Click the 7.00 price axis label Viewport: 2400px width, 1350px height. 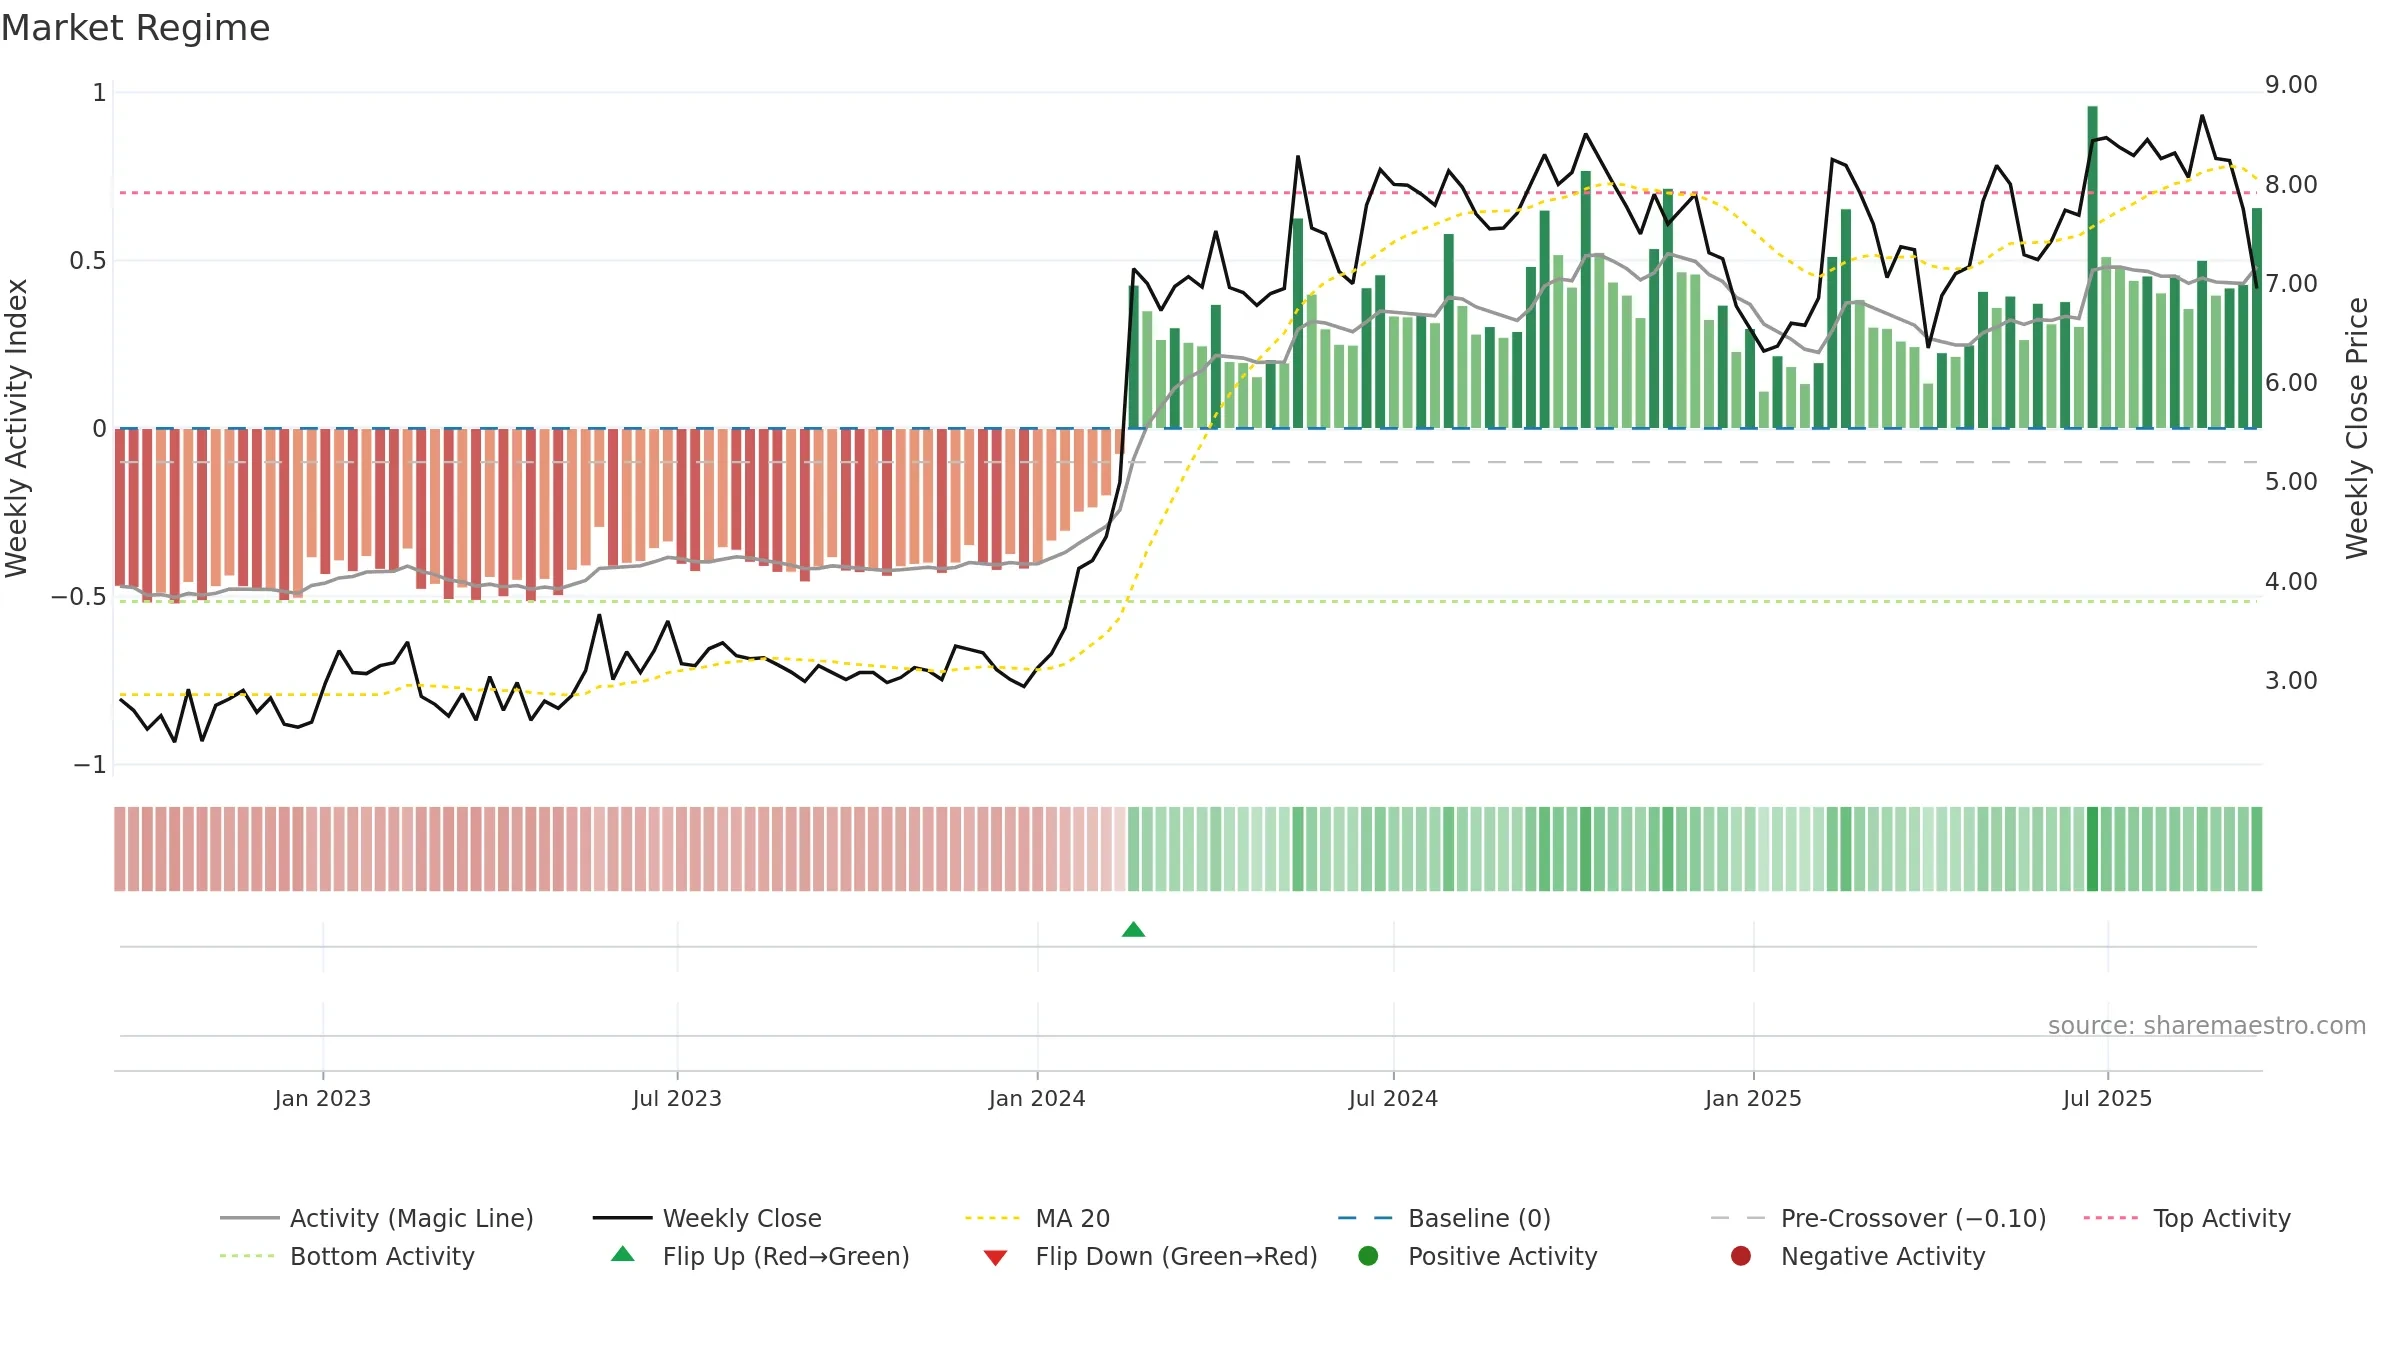coord(2291,284)
